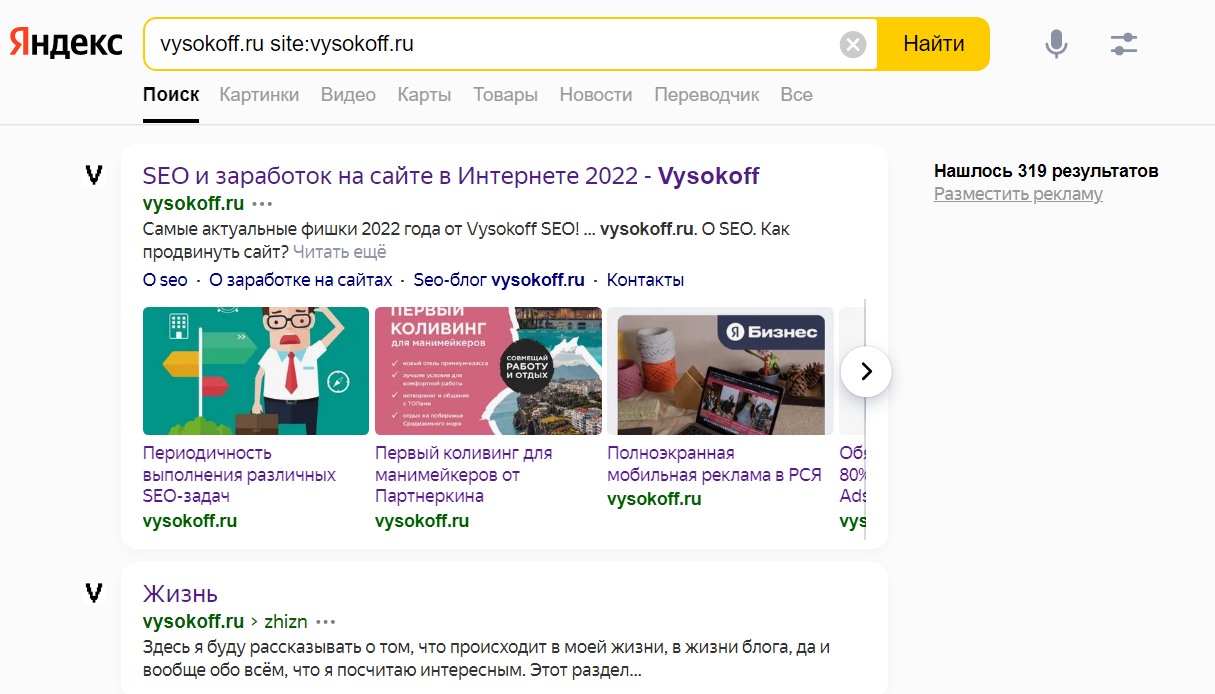Open the search settings sliders icon
Viewport: 1215px width, 694px height.
point(1124,44)
